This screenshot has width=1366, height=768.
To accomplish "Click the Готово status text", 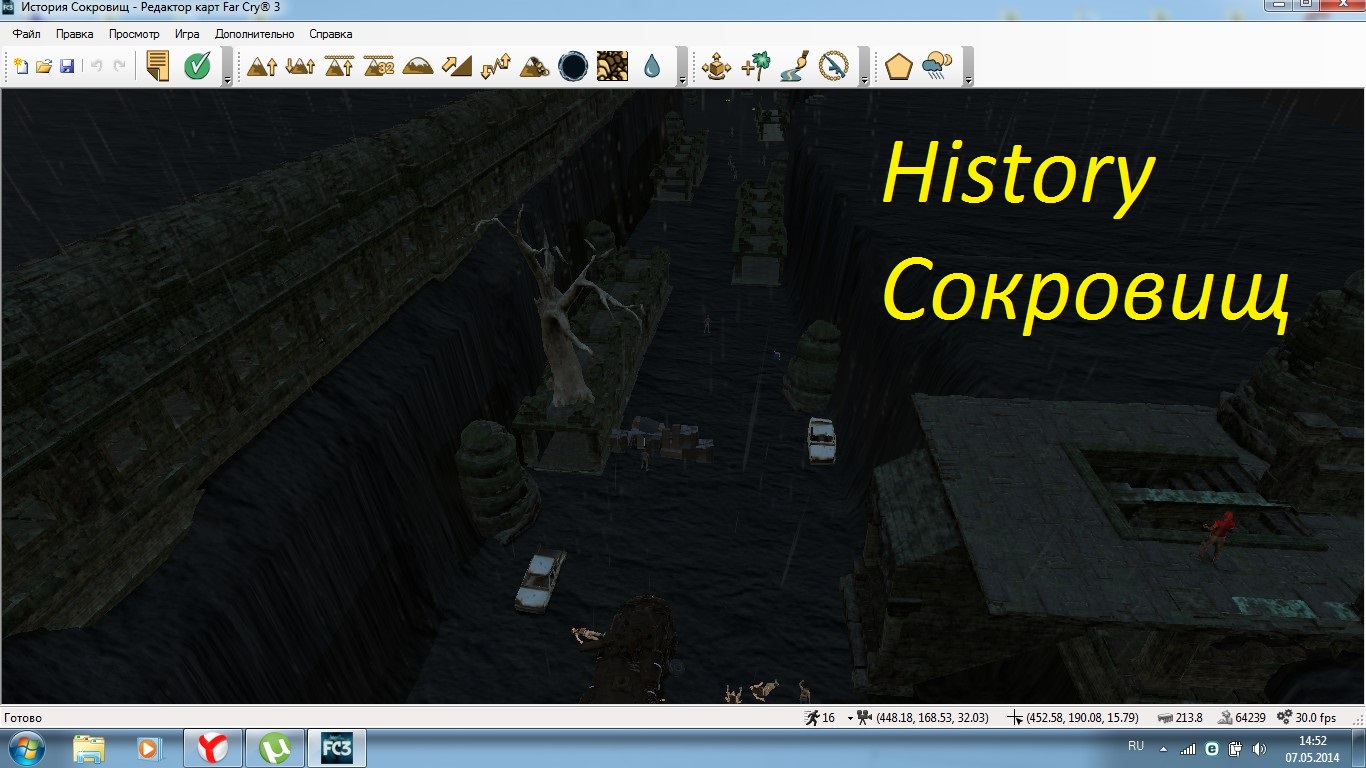I will click(x=23, y=718).
